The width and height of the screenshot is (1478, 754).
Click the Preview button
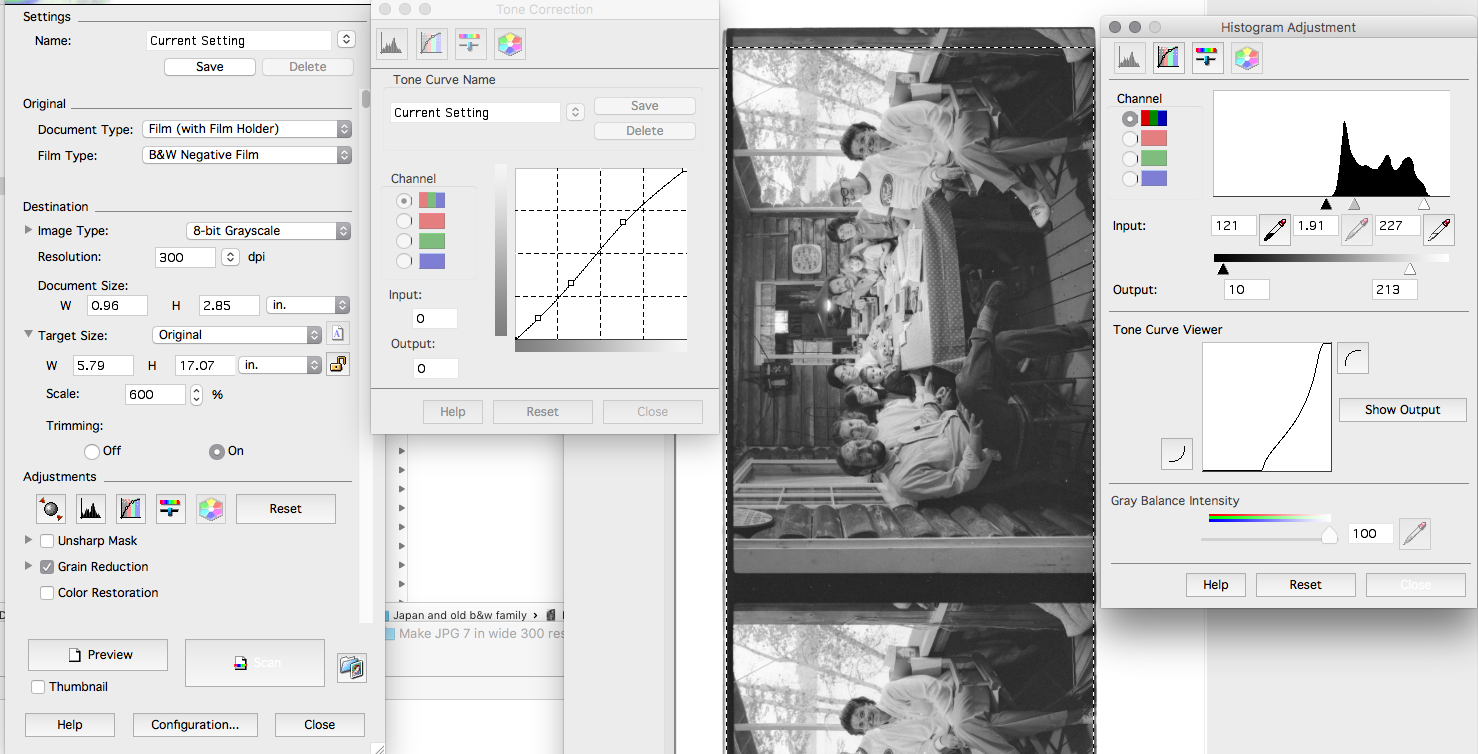point(98,655)
